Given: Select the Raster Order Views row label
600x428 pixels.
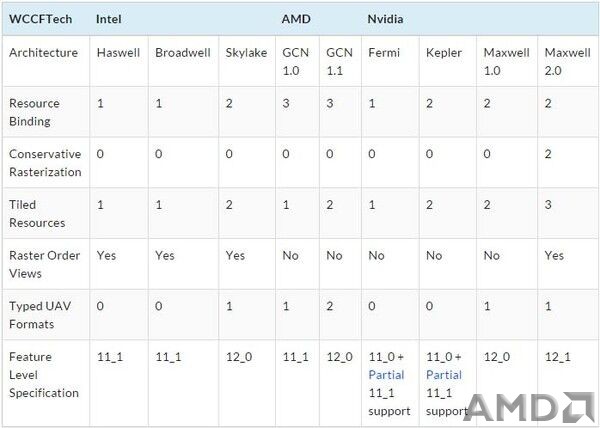Looking at the screenshot, I should pyautogui.click(x=44, y=264).
